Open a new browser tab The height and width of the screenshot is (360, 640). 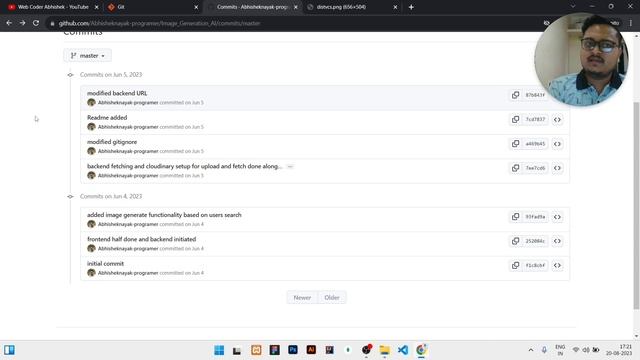pos(411,7)
